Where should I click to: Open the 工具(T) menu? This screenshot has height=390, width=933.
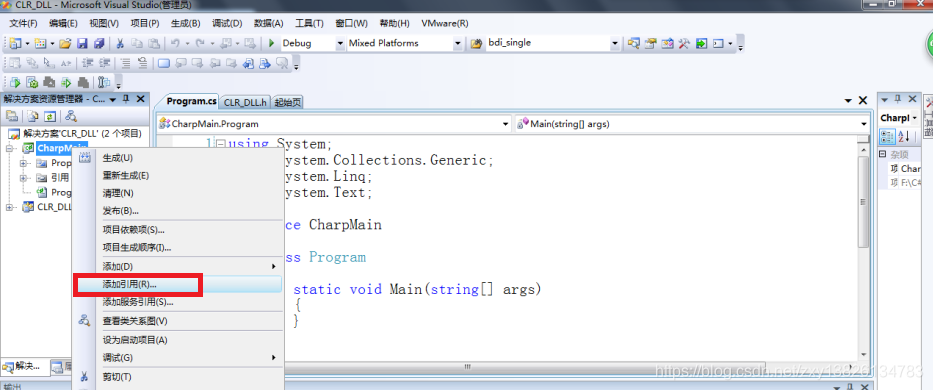coord(309,24)
